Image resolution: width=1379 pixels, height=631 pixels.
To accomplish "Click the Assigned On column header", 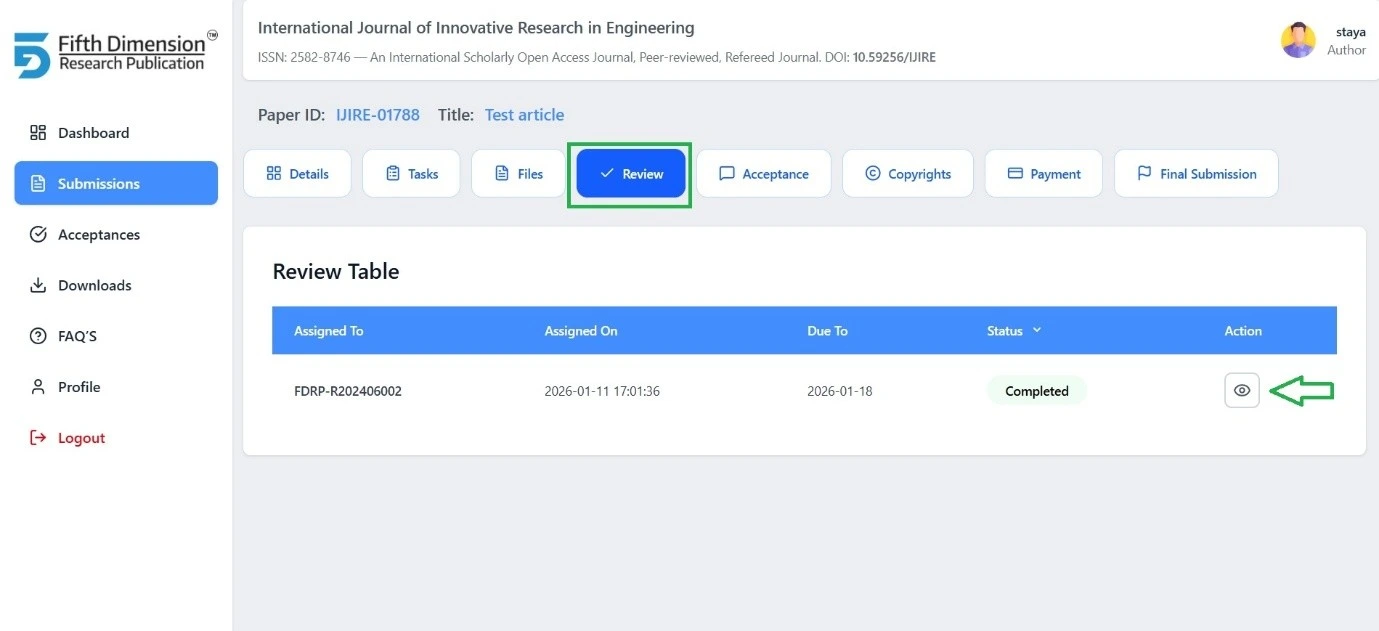I will click(x=581, y=331).
